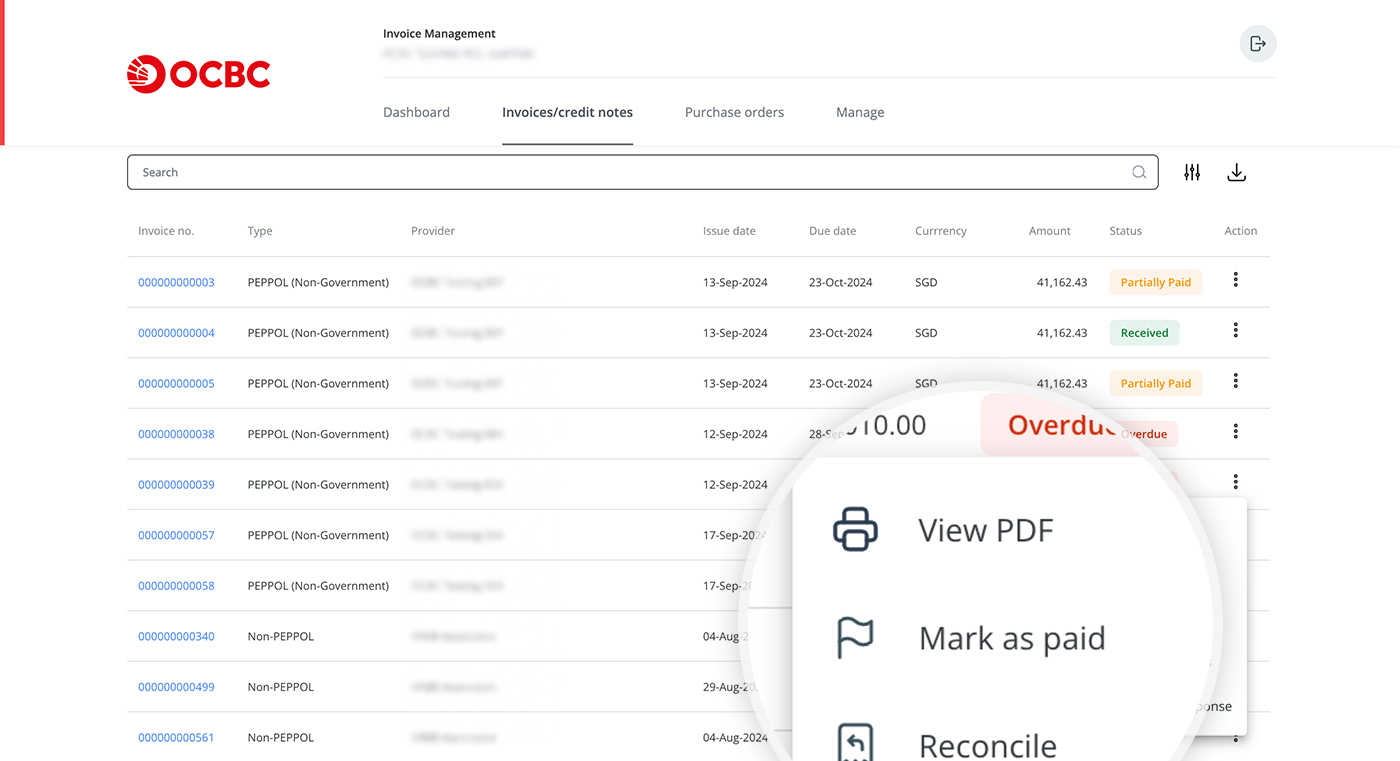Screen dimensions: 1400x761
Task: Choose Reconcile from the action menu
Action: [988, 745]
